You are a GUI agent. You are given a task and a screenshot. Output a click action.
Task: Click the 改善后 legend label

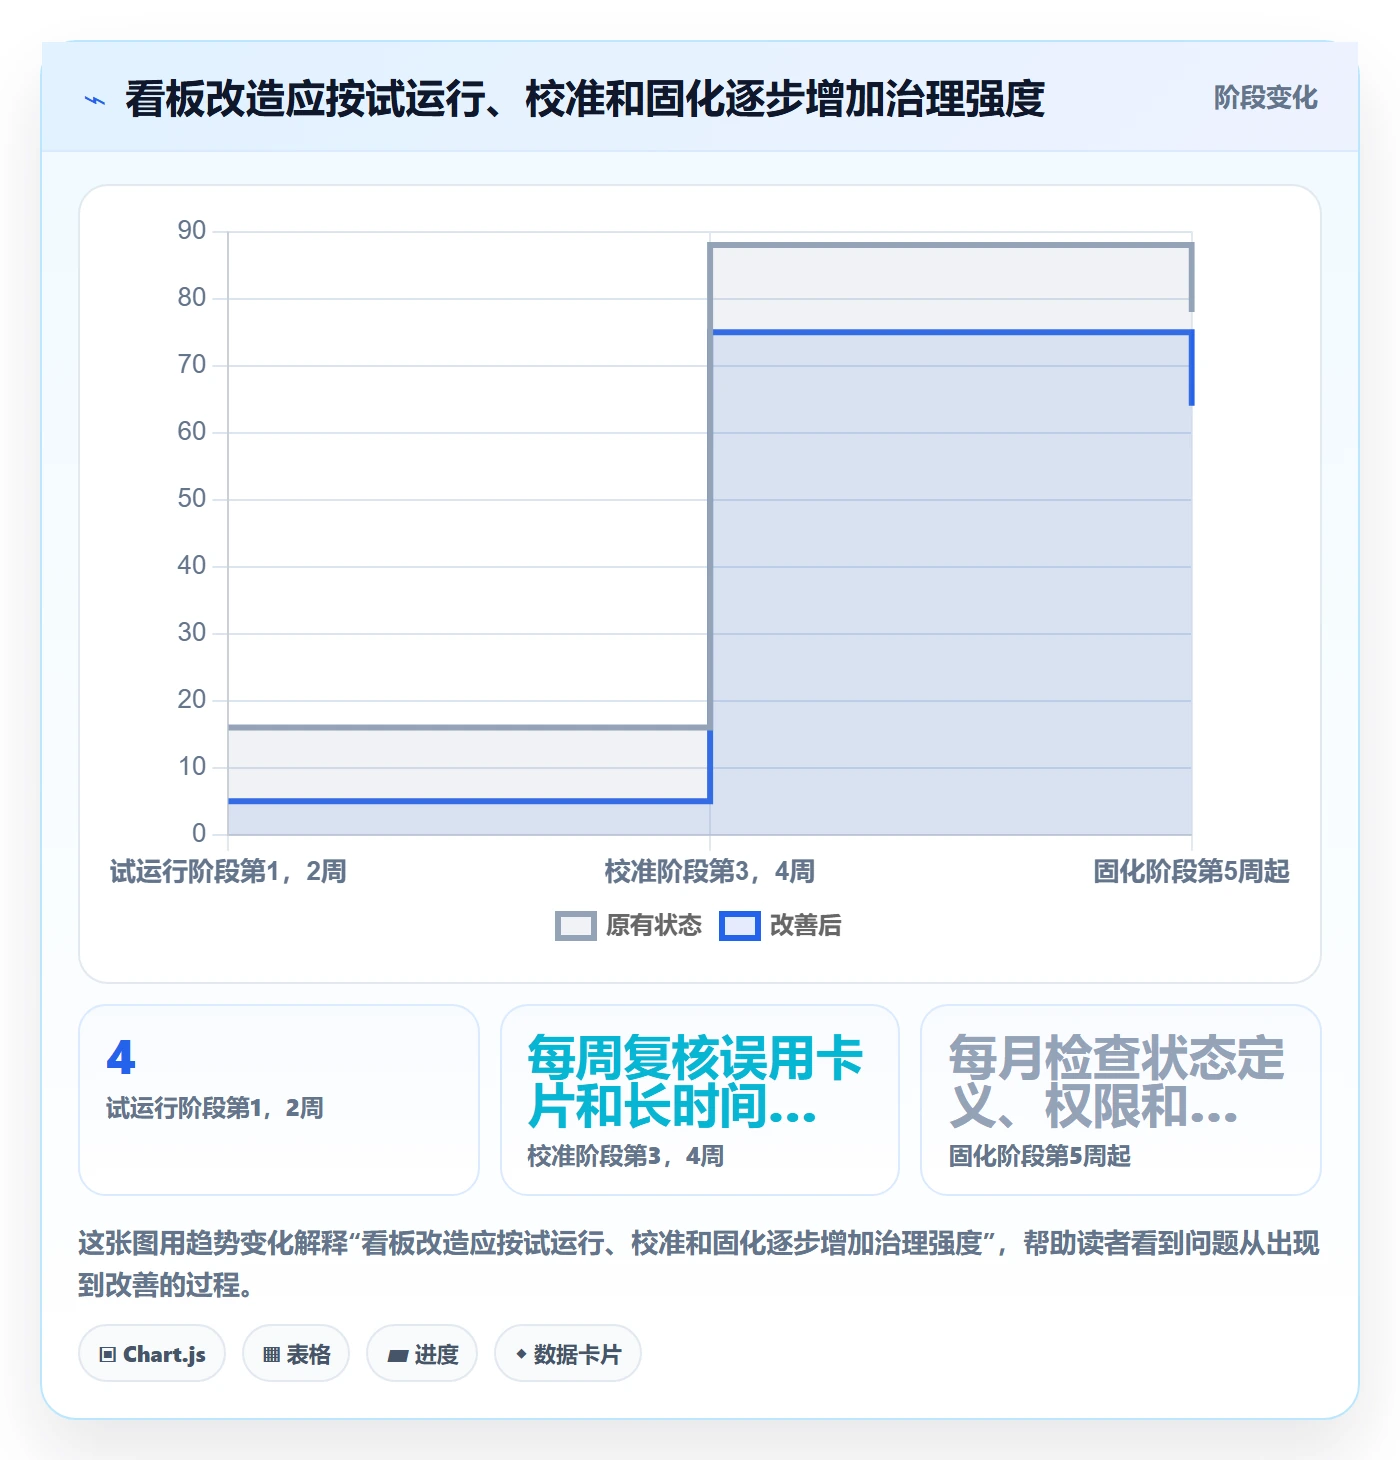[x=806, y=926]
